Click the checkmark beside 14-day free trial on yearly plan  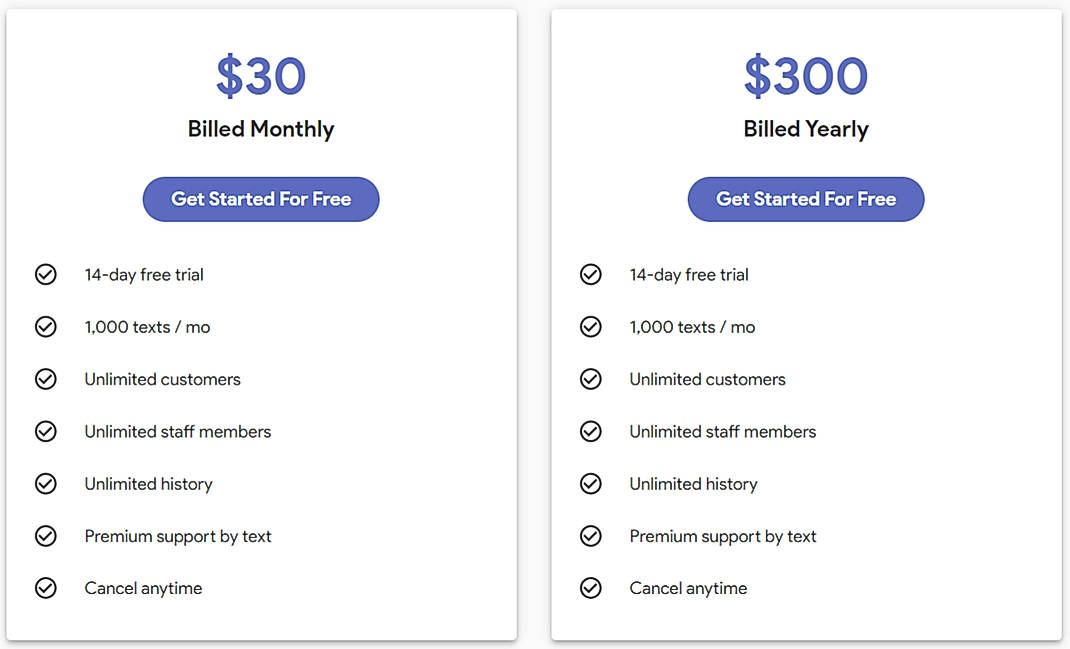click(591, 274)
